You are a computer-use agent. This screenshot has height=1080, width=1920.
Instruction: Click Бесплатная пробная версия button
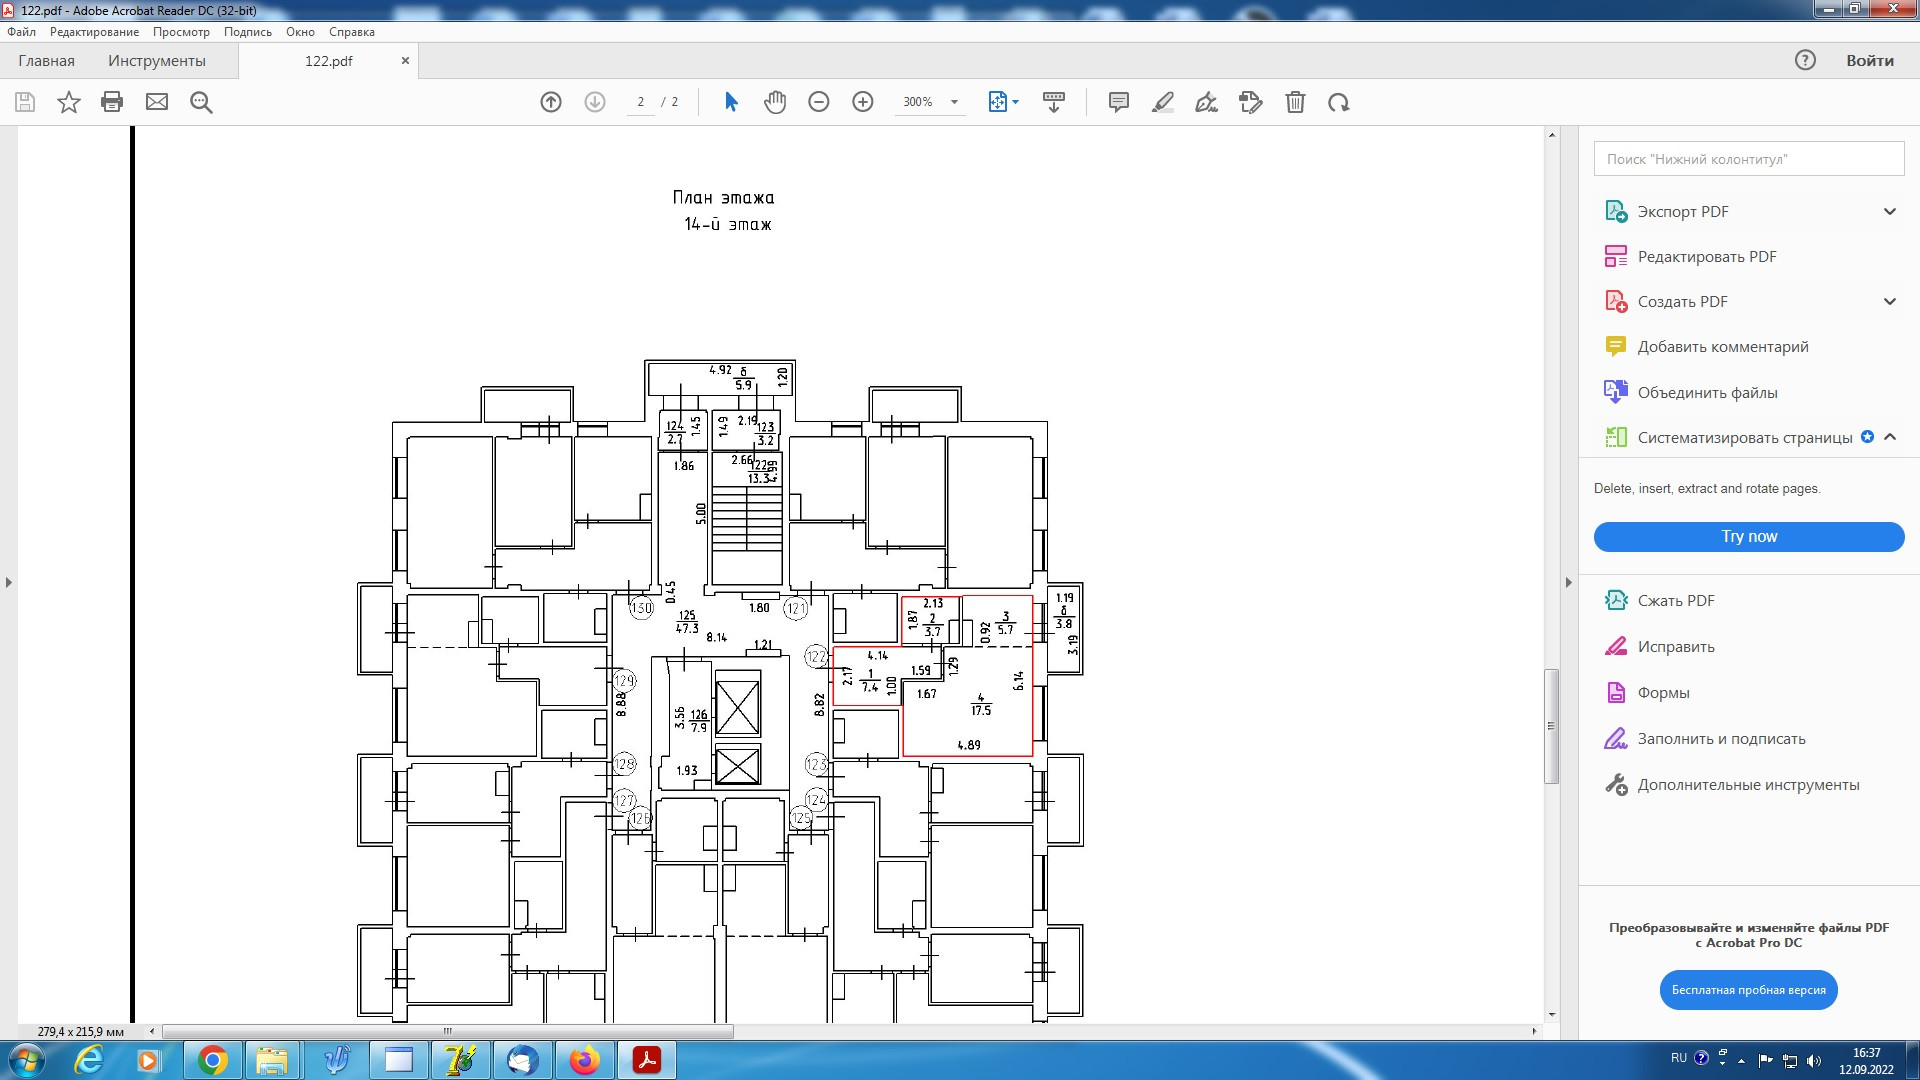1748,990
